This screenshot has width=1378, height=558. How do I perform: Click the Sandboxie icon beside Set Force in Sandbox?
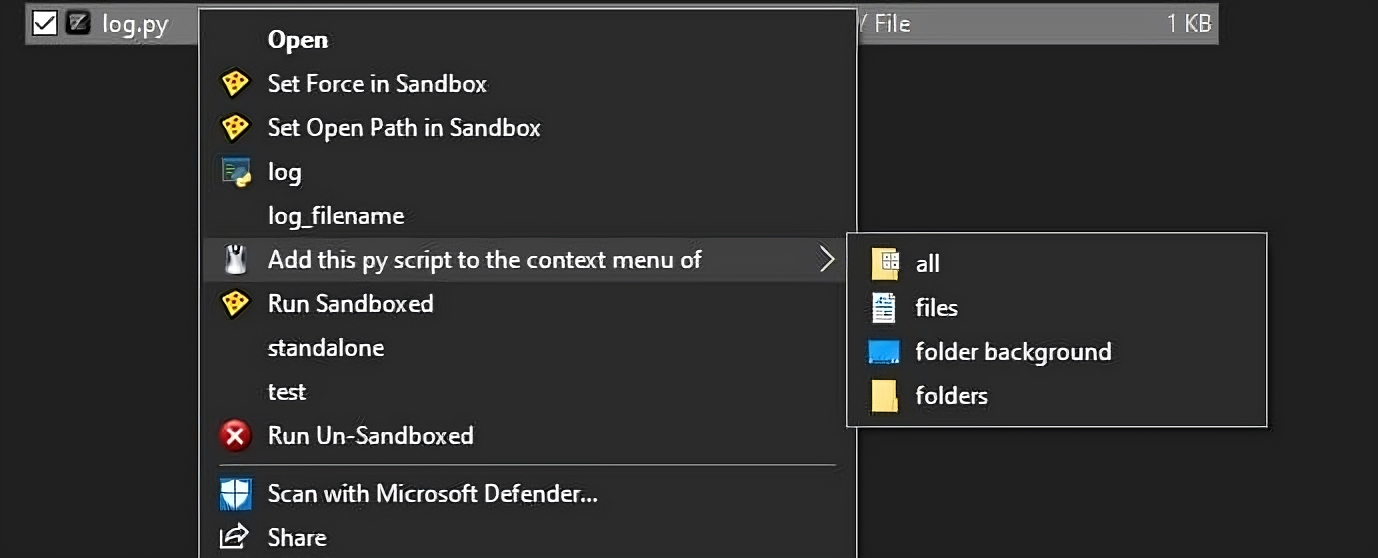click(234, 84)
